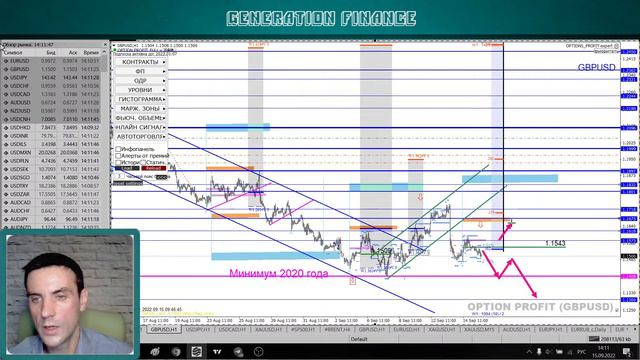Open the browser icon in the taskbar
This screenshot has width=640, height=360.
click(x=176, y=351)
